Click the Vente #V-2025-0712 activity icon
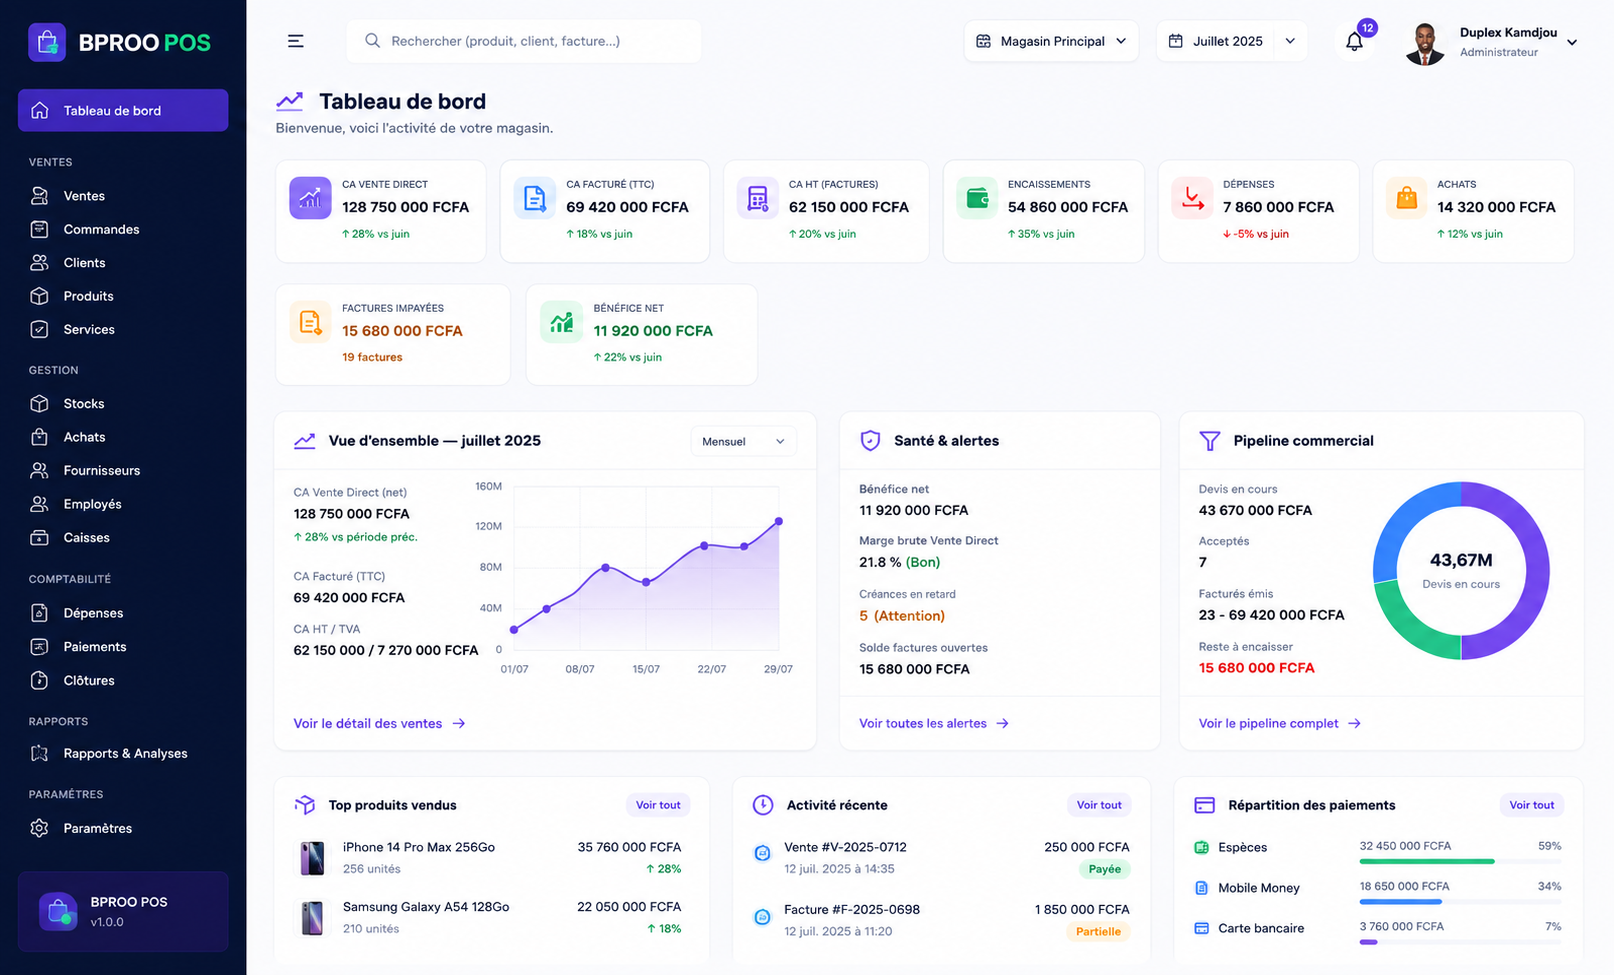1614x975 pixels. (x=762, y=853)
